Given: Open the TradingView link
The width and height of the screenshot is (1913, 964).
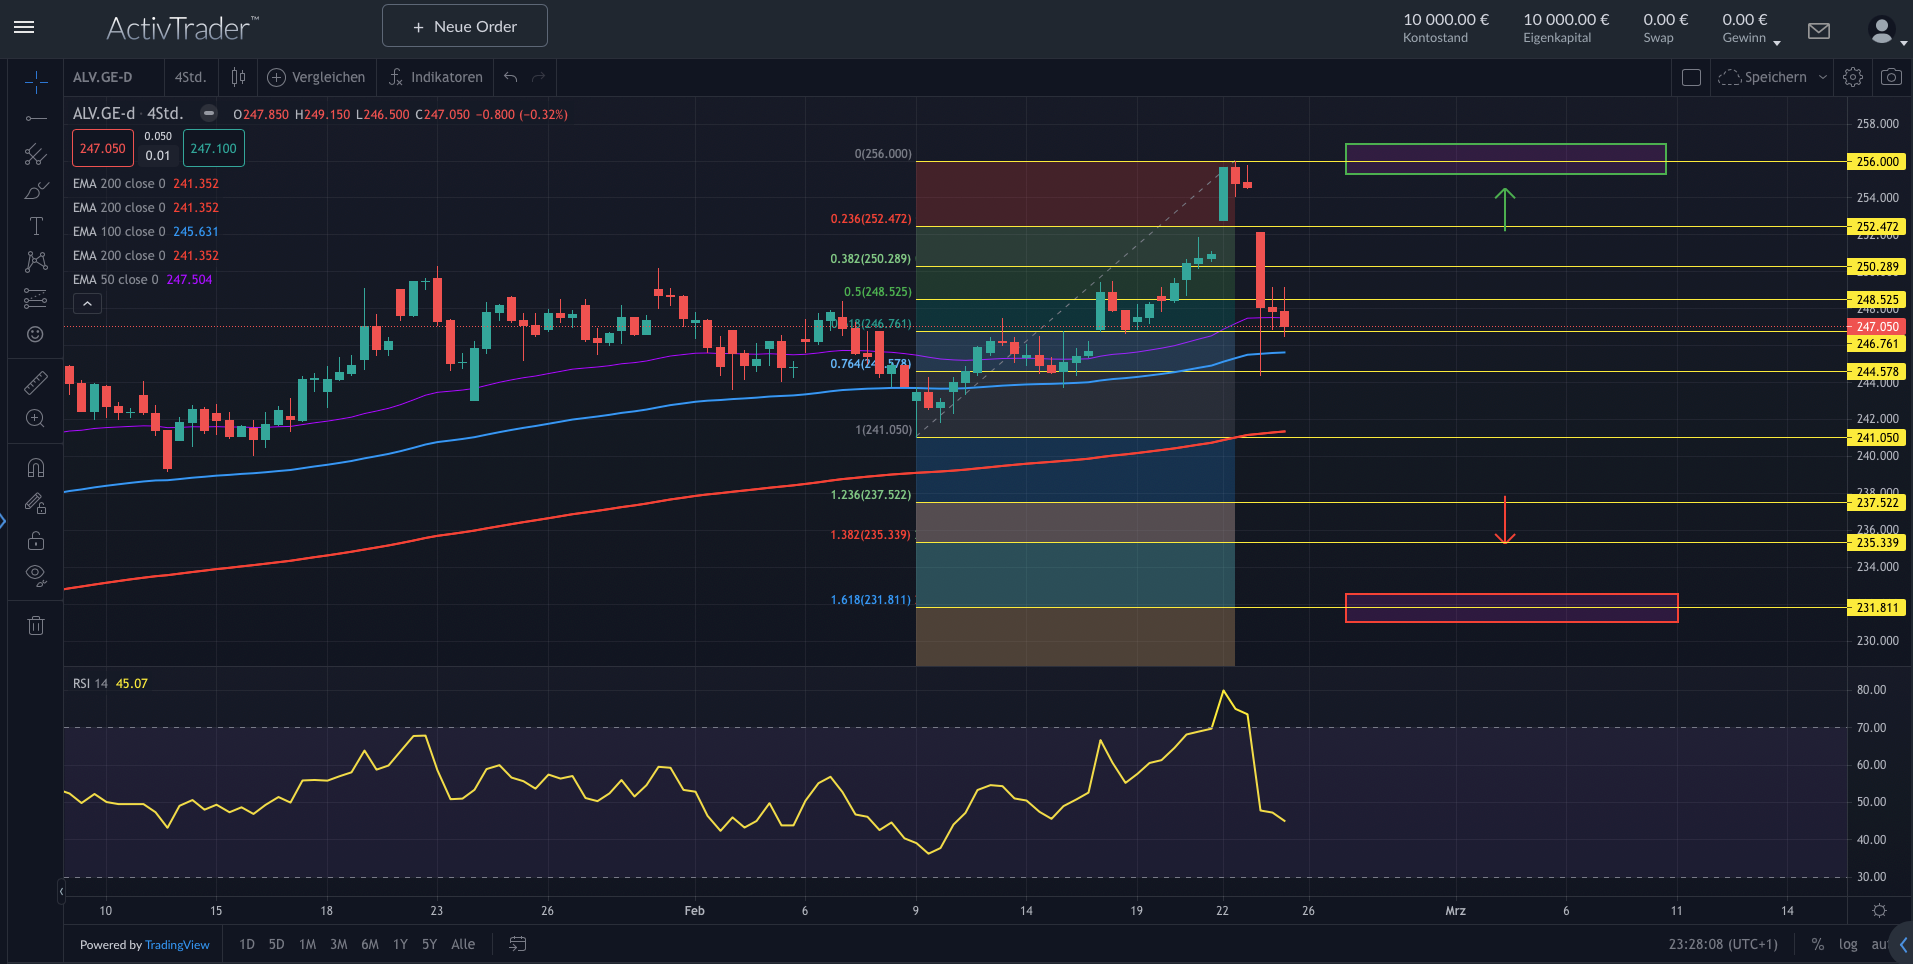Looking at the screenshot, I should [177, 945].
